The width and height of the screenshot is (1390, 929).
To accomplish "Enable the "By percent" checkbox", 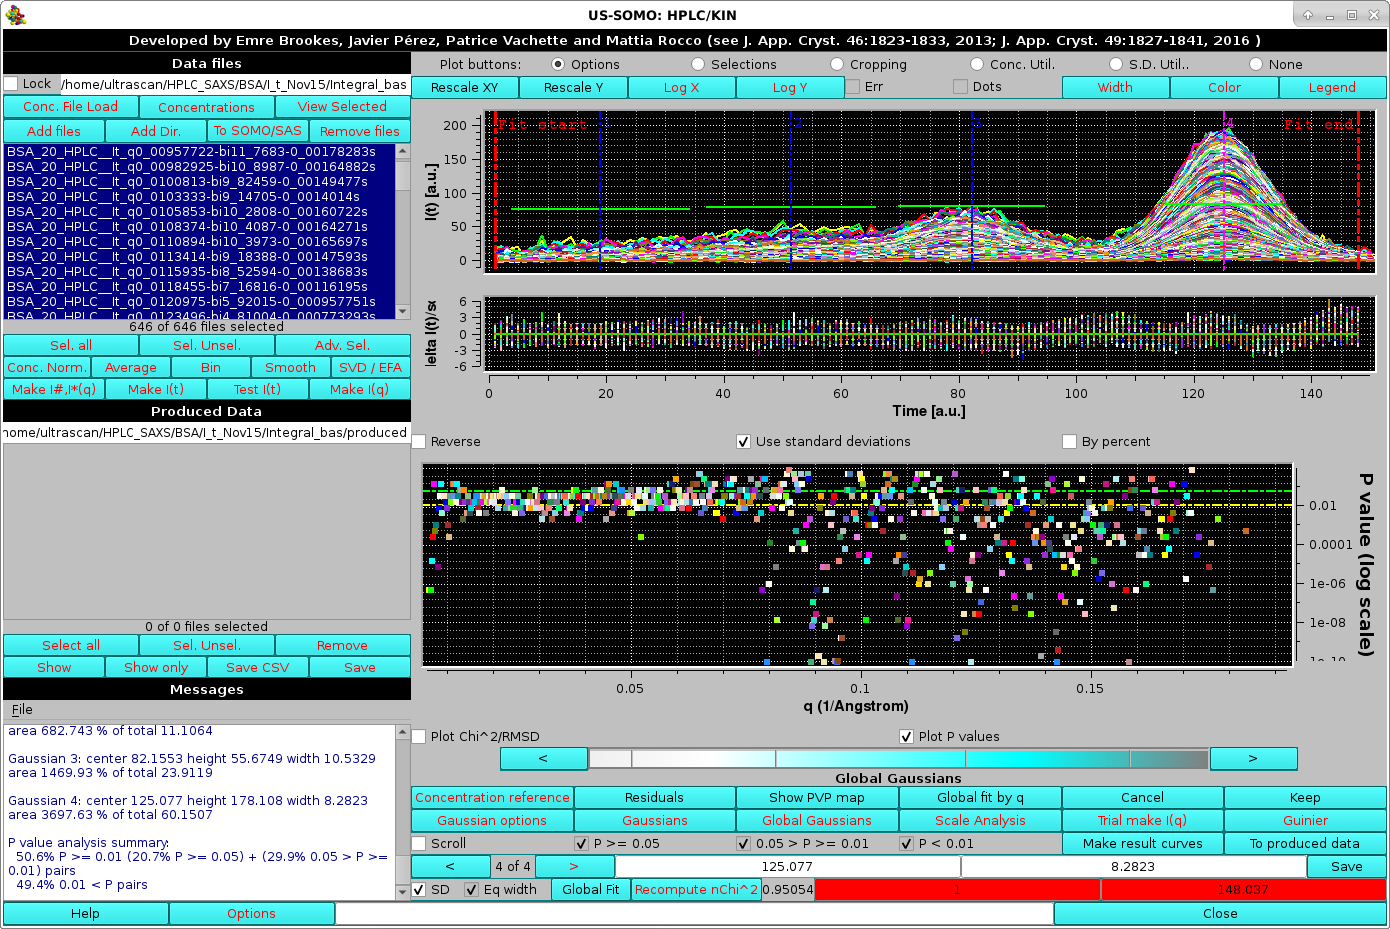I will pyautogui.click(x=1069, y=441).
